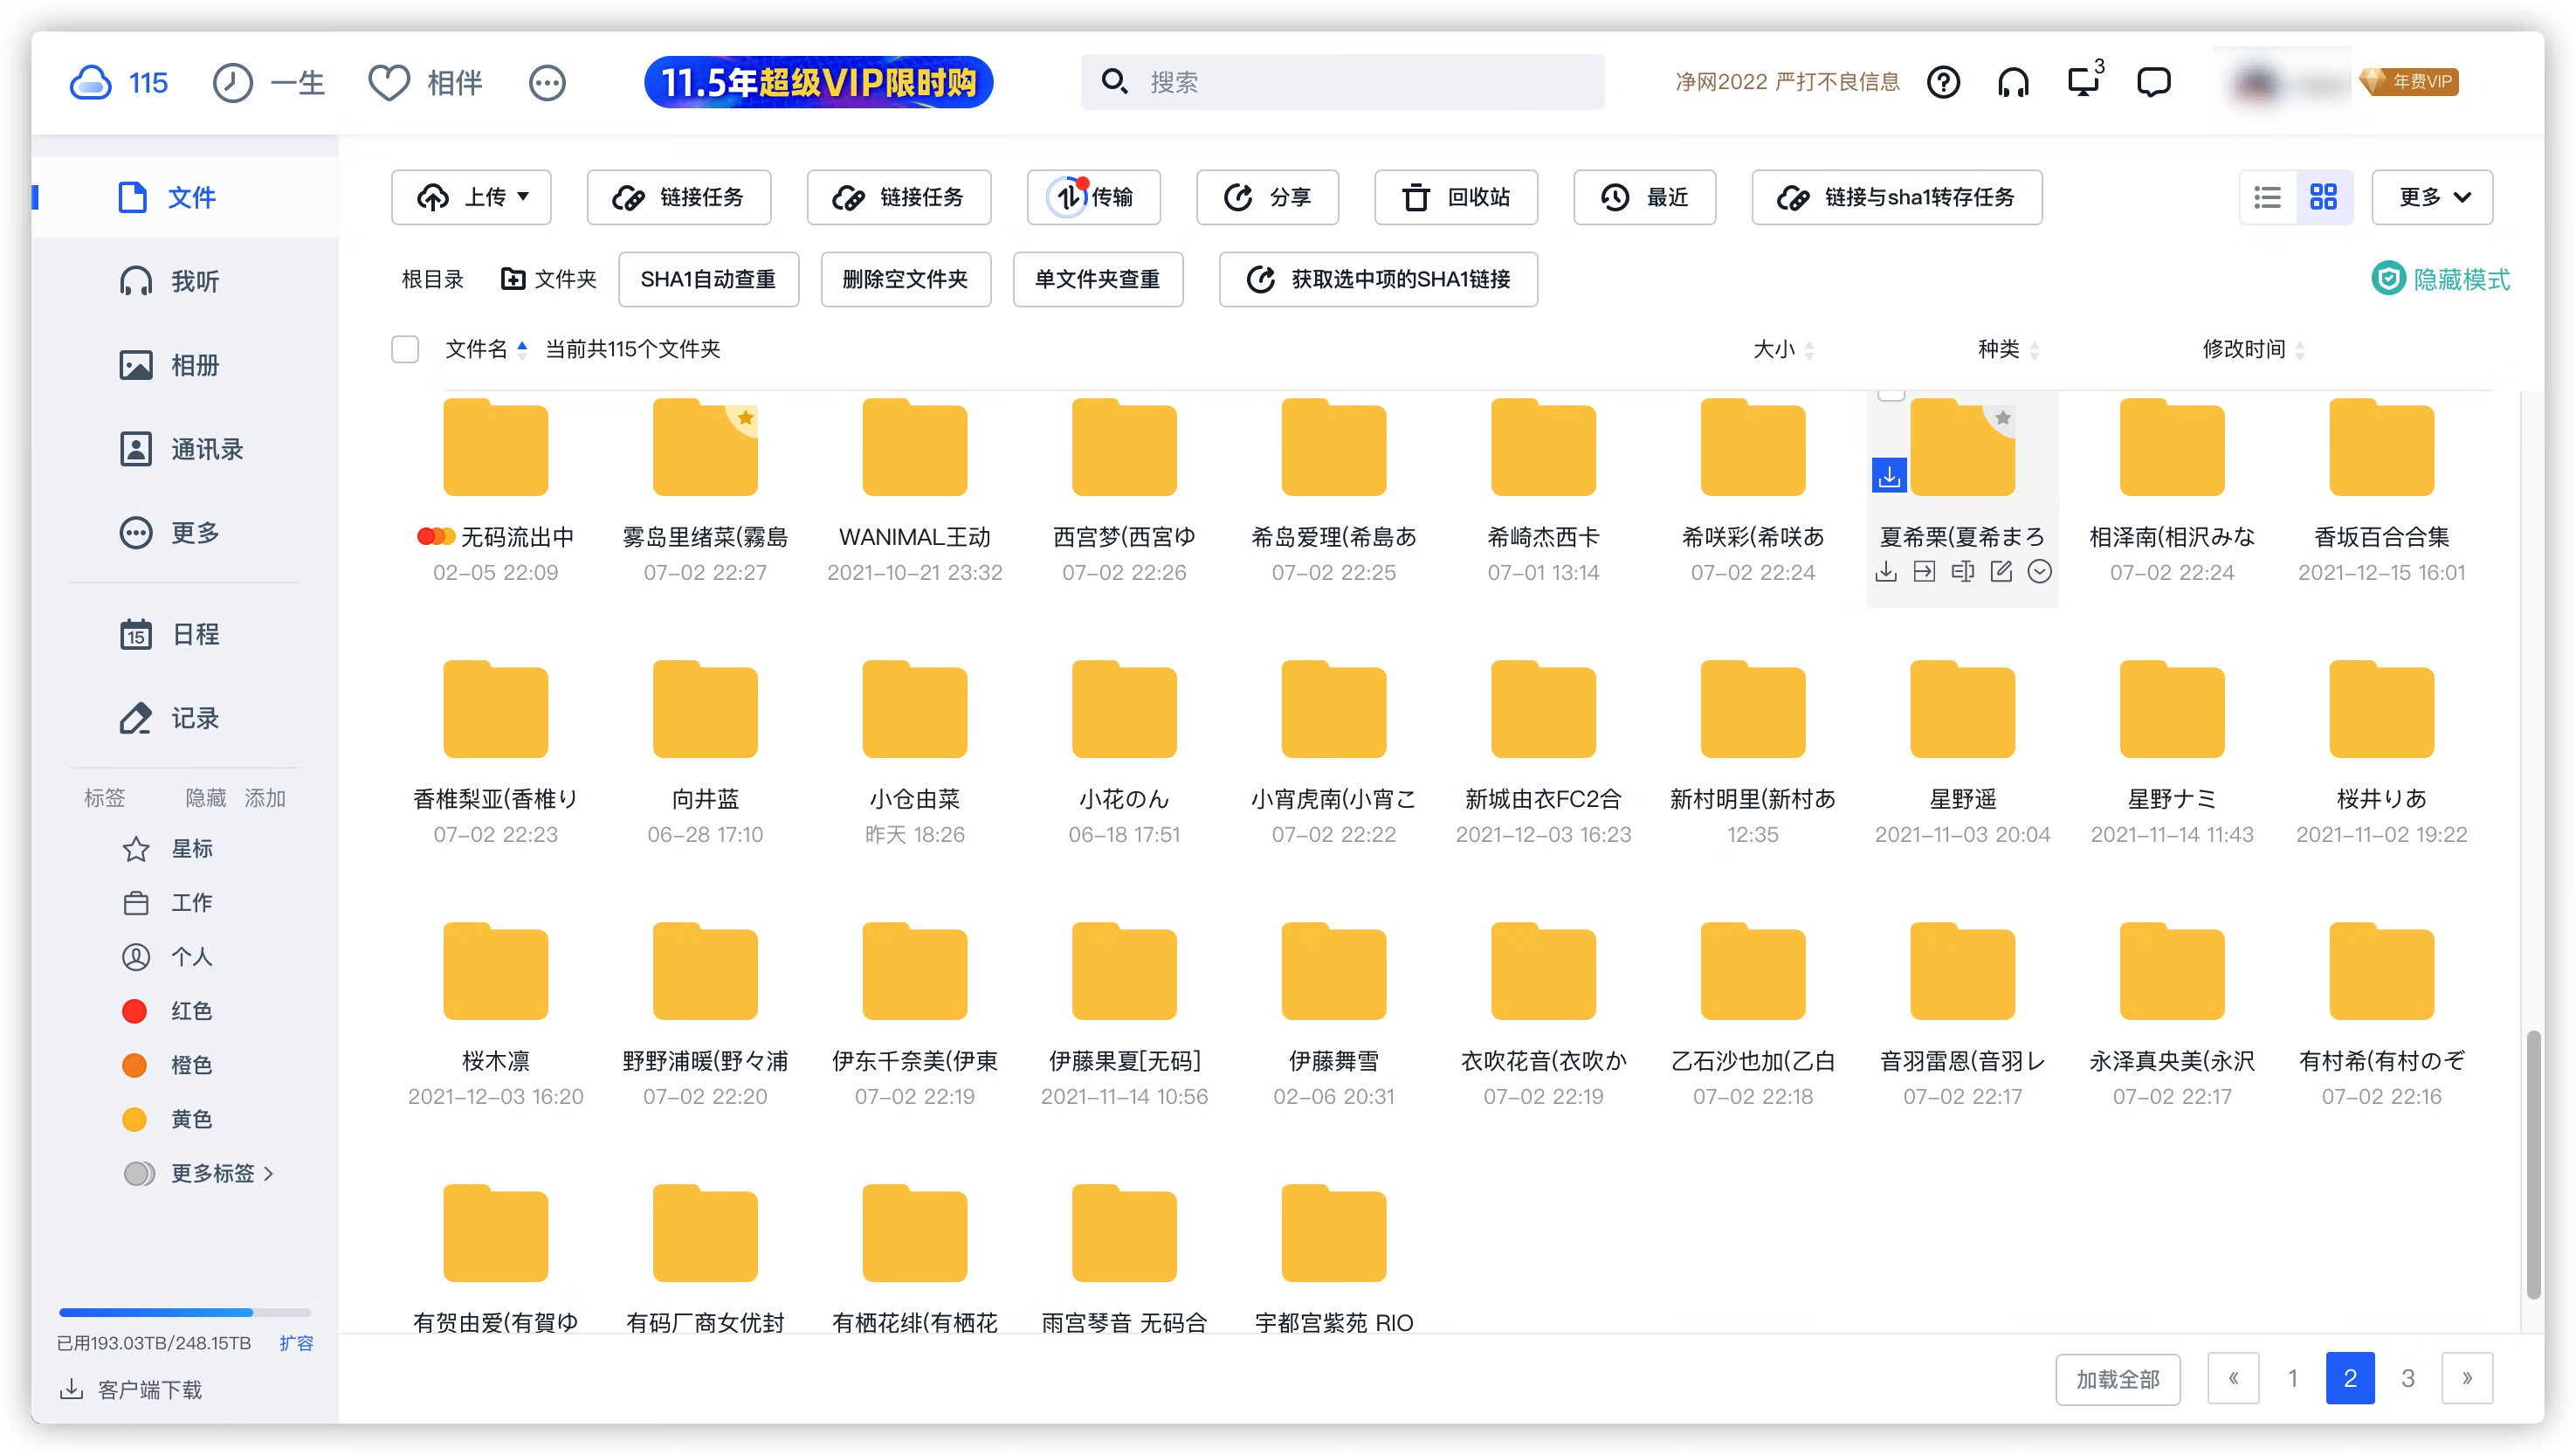Click 删除空文件夹 button
2576x1455 pixels.
point(906,278)
